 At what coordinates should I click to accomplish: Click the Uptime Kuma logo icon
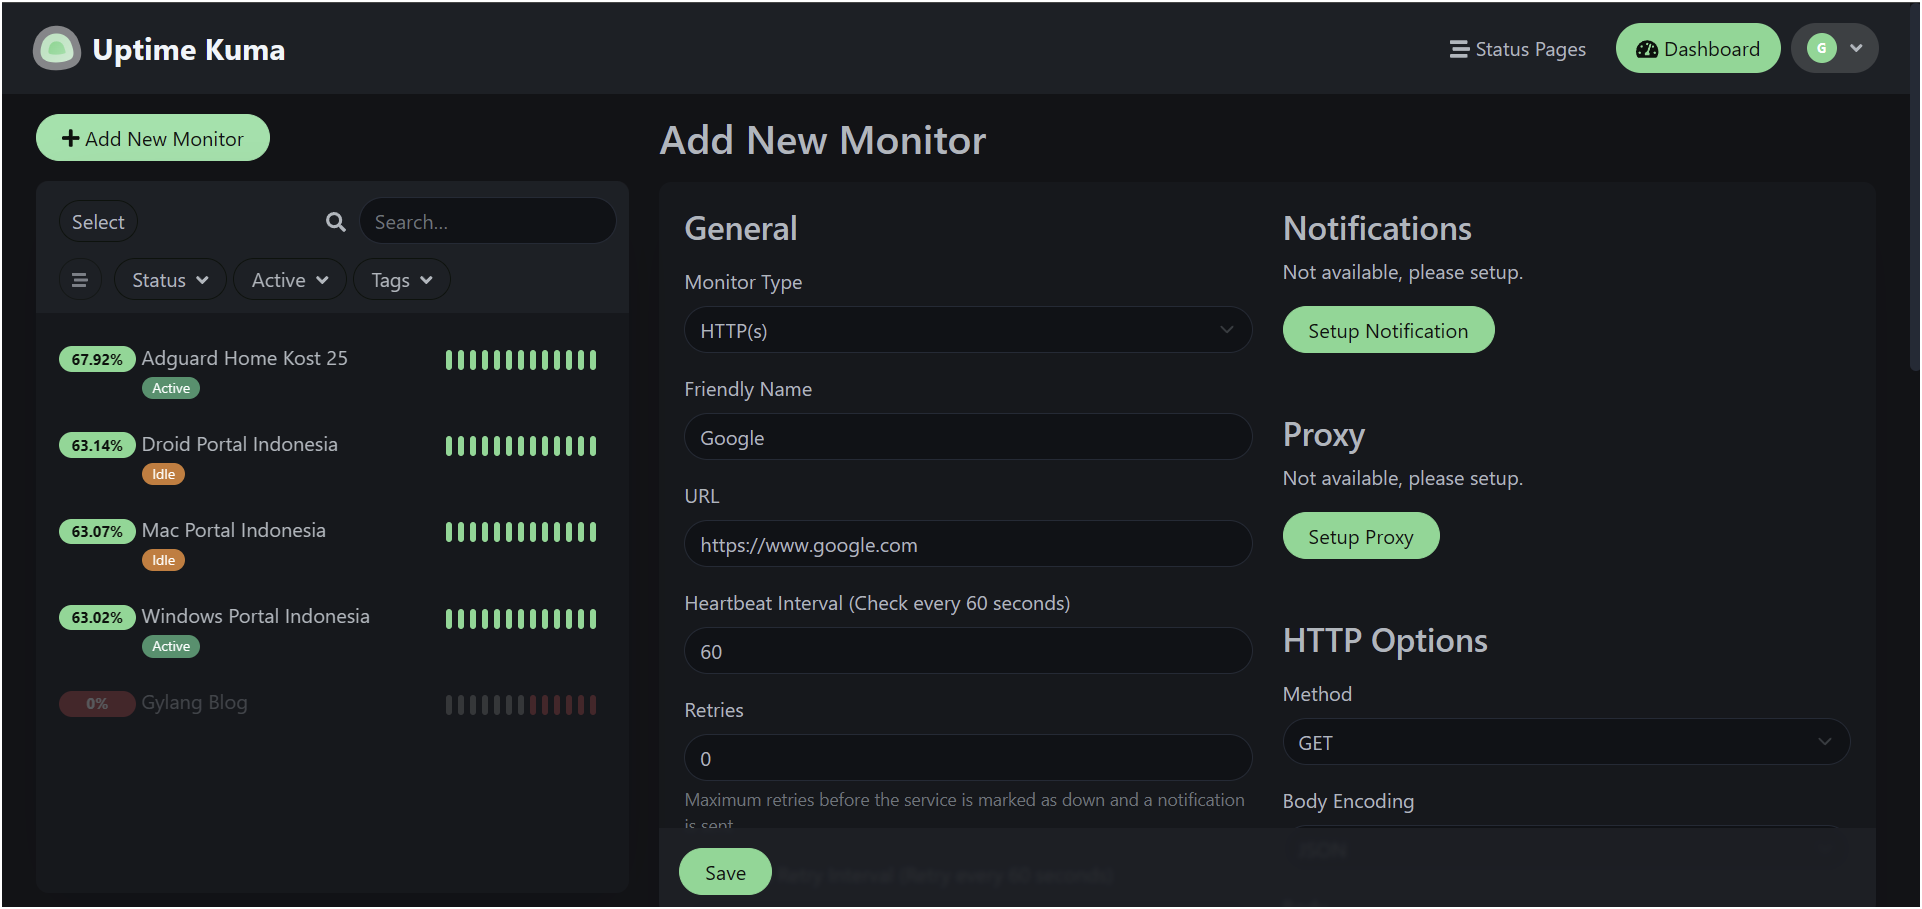pyautogui.click(x=57, y=48)
